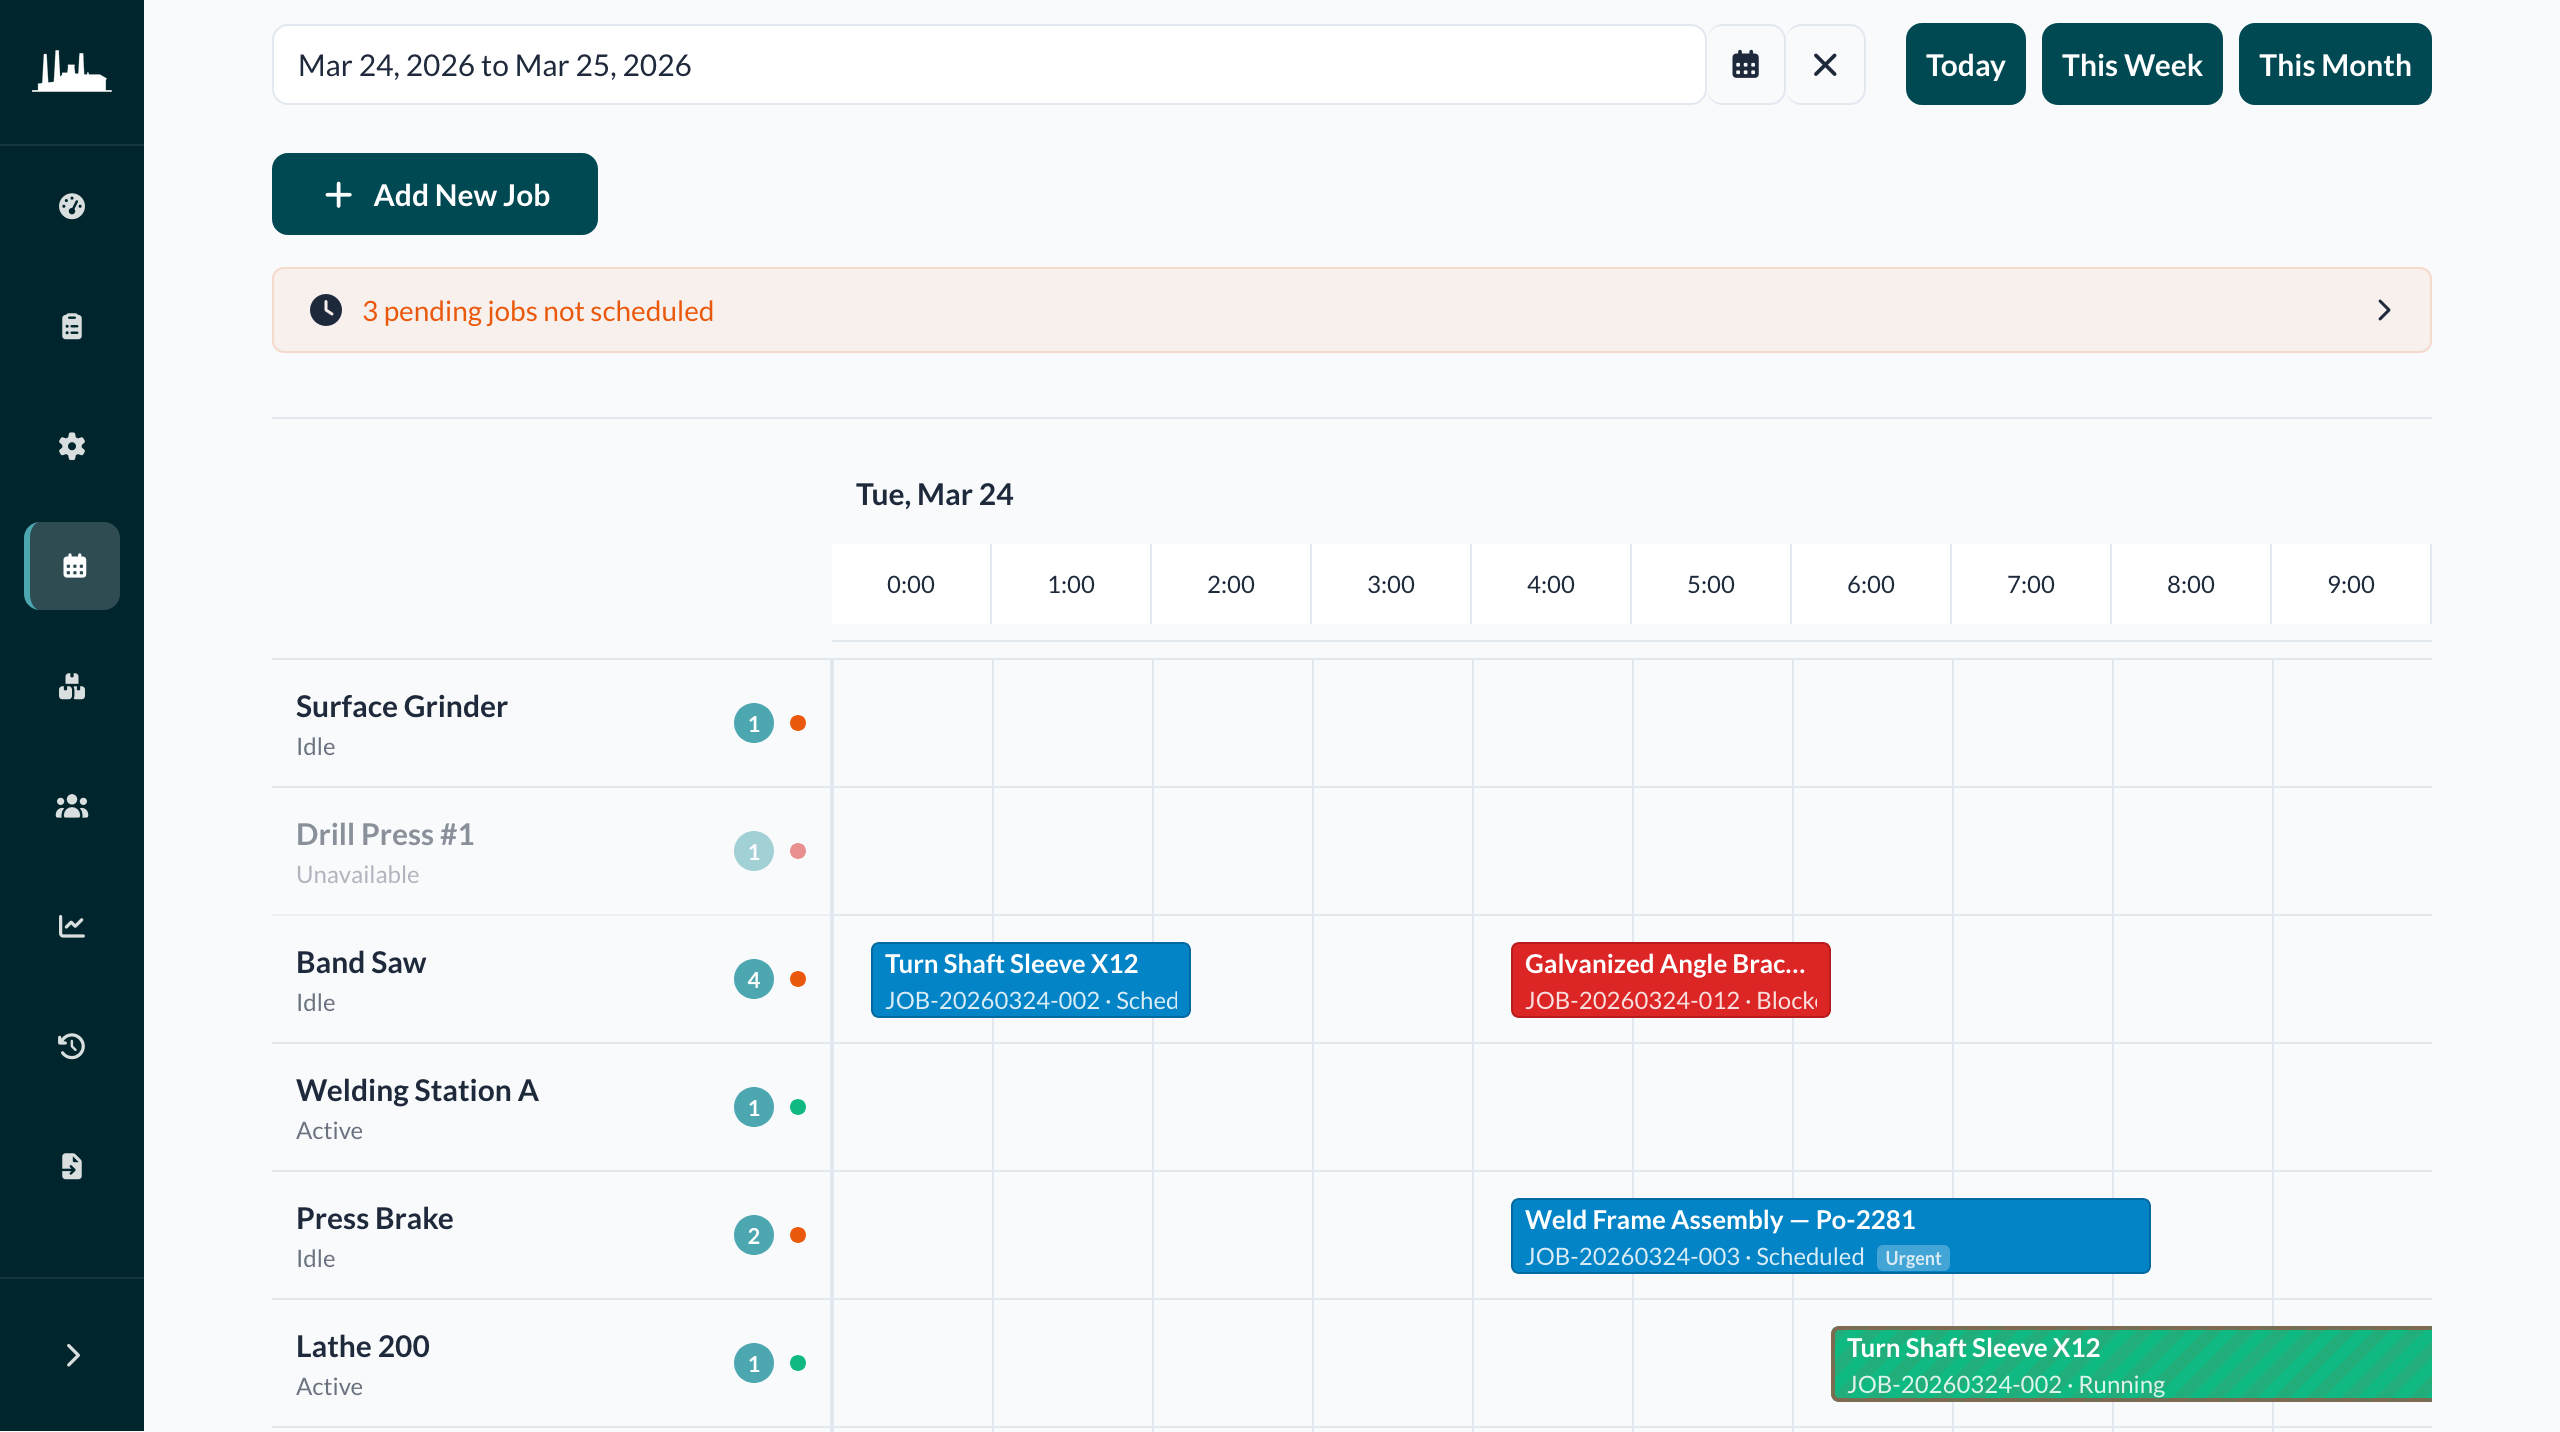
Task: Switch to This Week view
Action: 2131,64
